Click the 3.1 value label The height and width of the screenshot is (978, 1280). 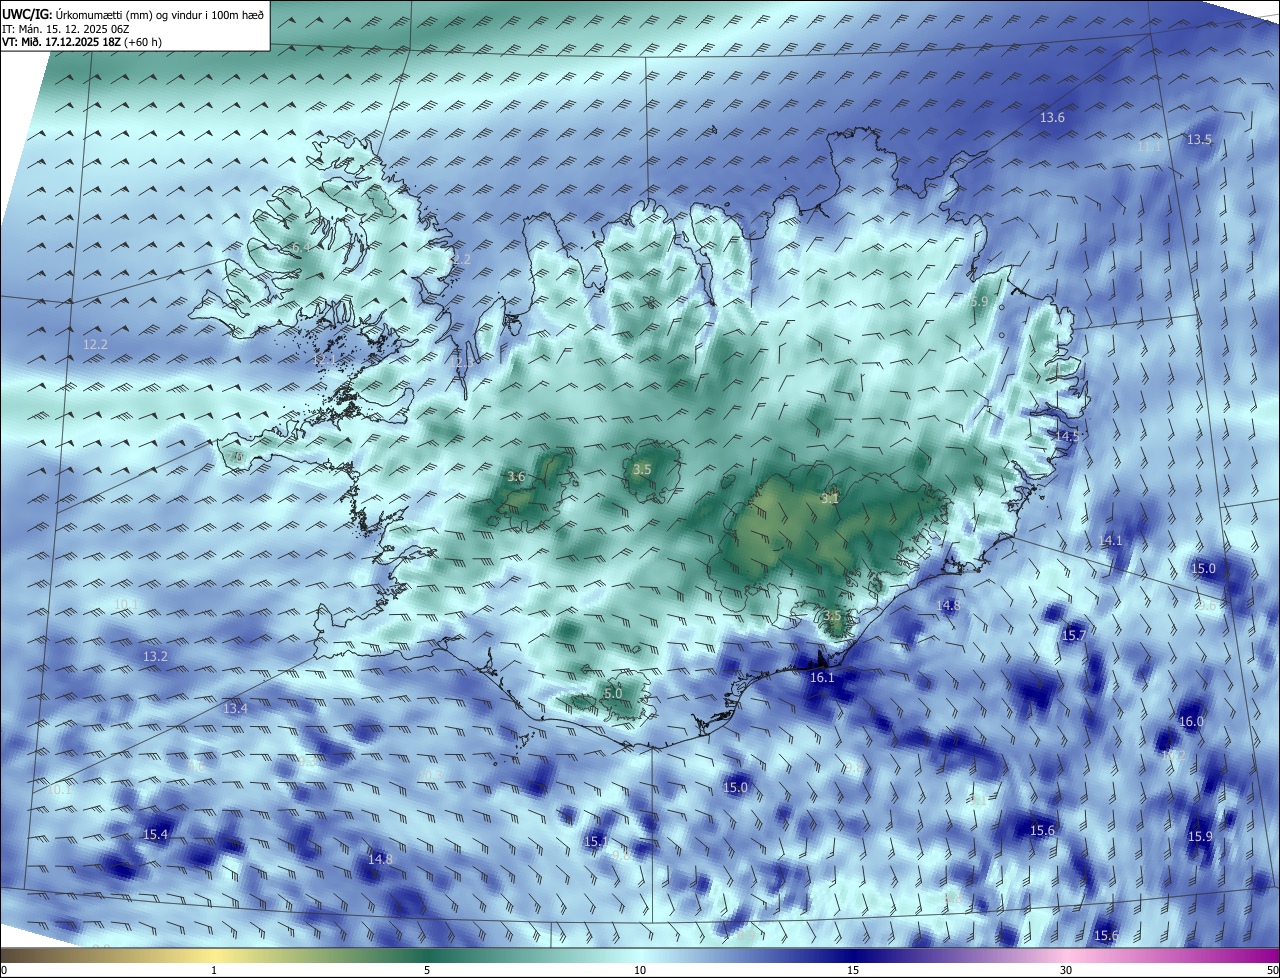(x=830, y=498)
